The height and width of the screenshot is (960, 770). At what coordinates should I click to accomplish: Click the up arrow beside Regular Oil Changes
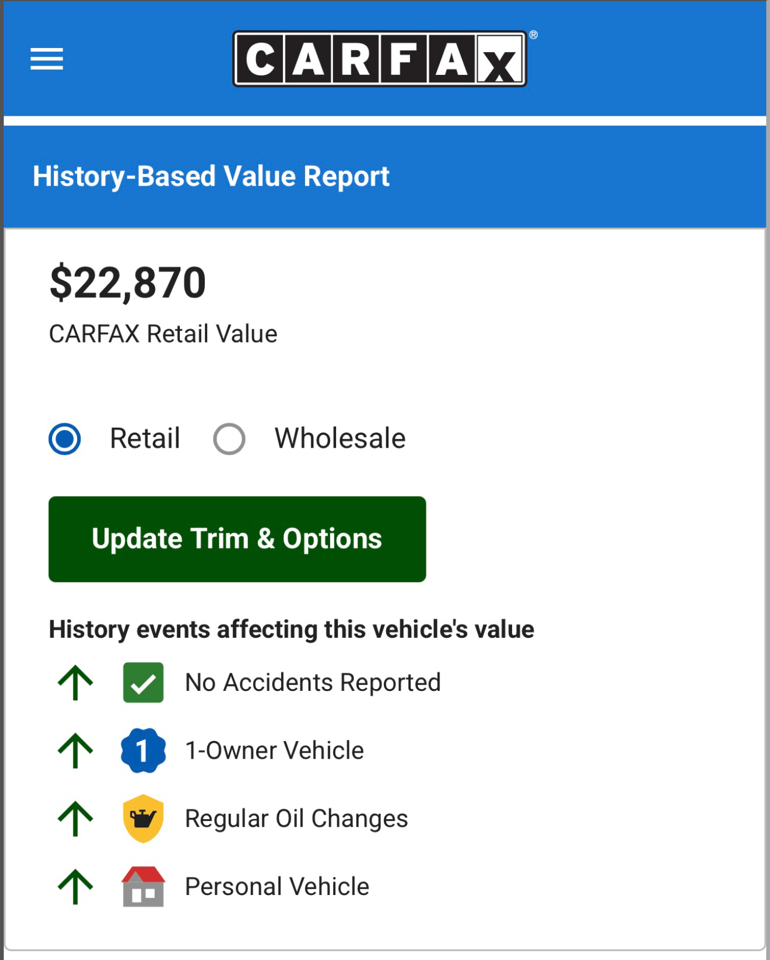click(75, 819)
